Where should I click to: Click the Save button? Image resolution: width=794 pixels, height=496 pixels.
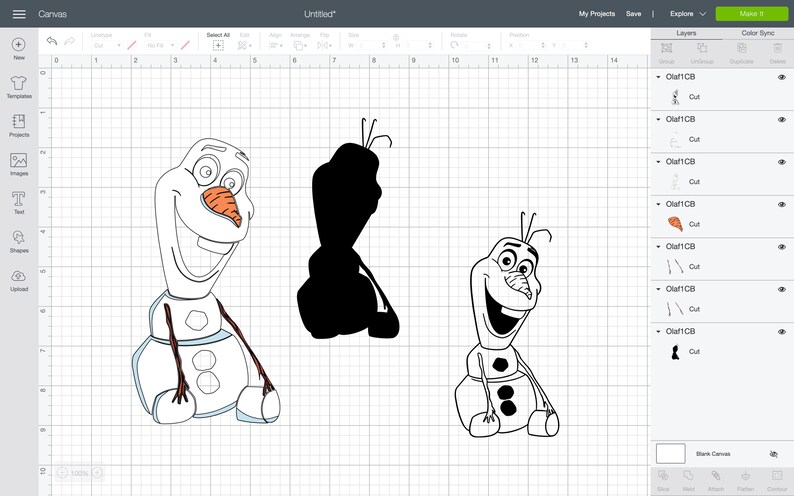[x=633, y=14]
